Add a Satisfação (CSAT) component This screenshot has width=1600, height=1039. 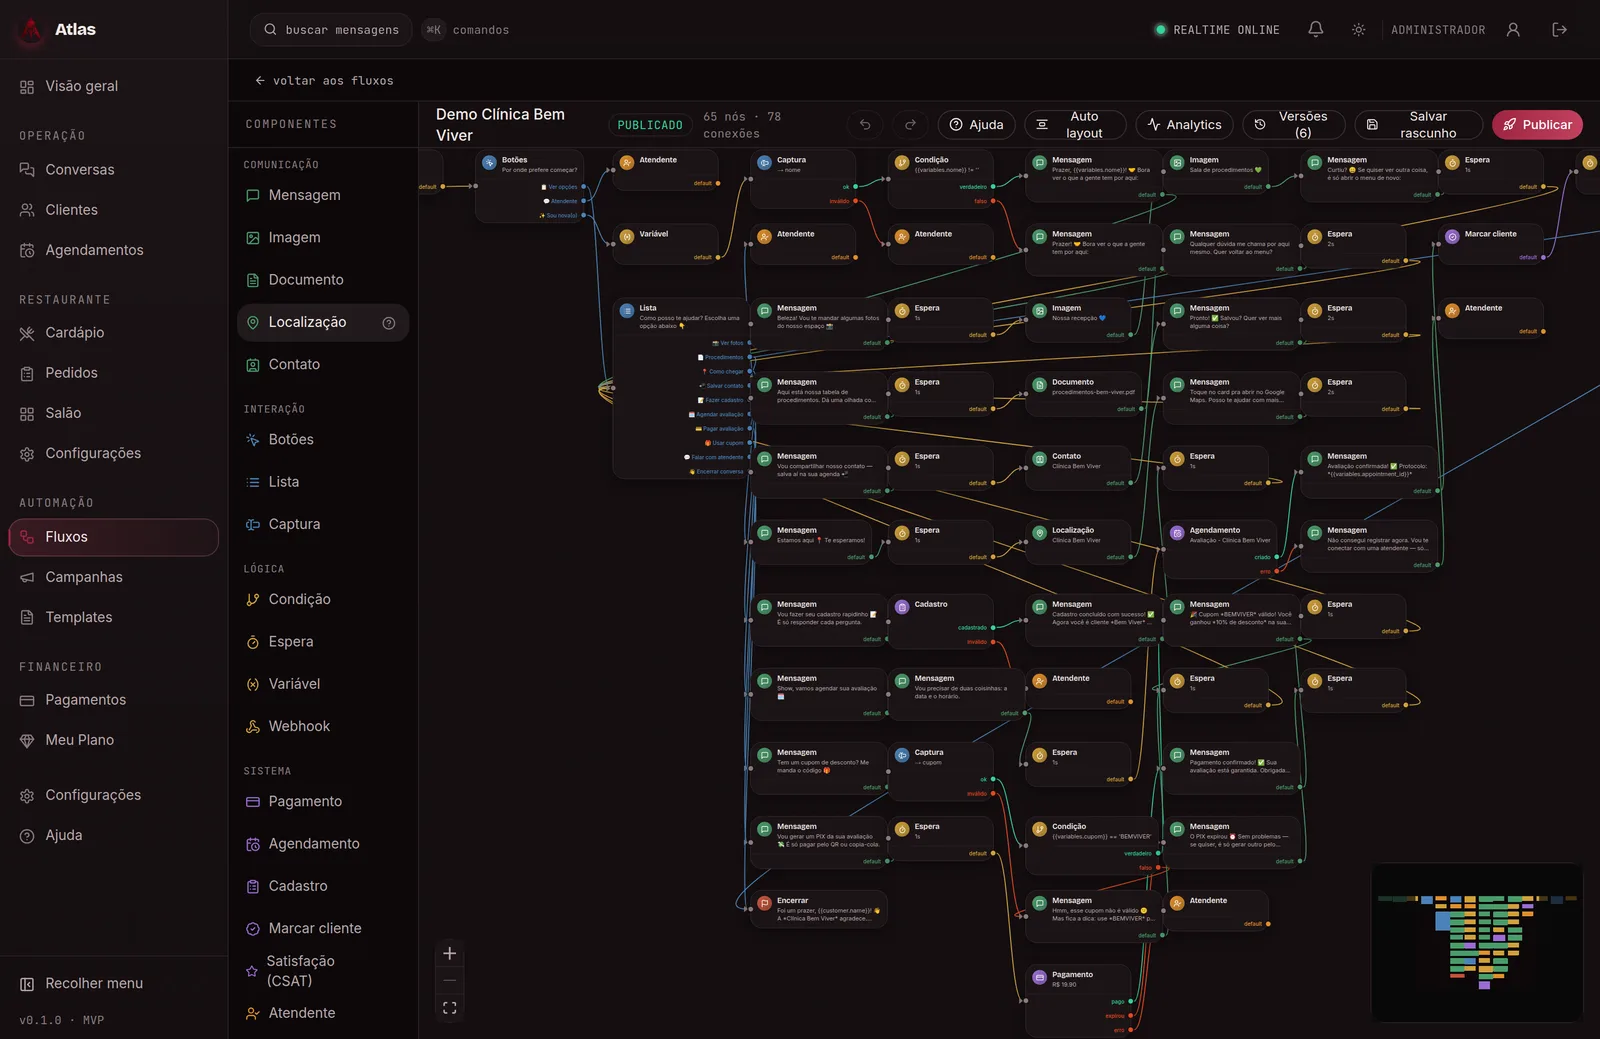pos(323,971)
